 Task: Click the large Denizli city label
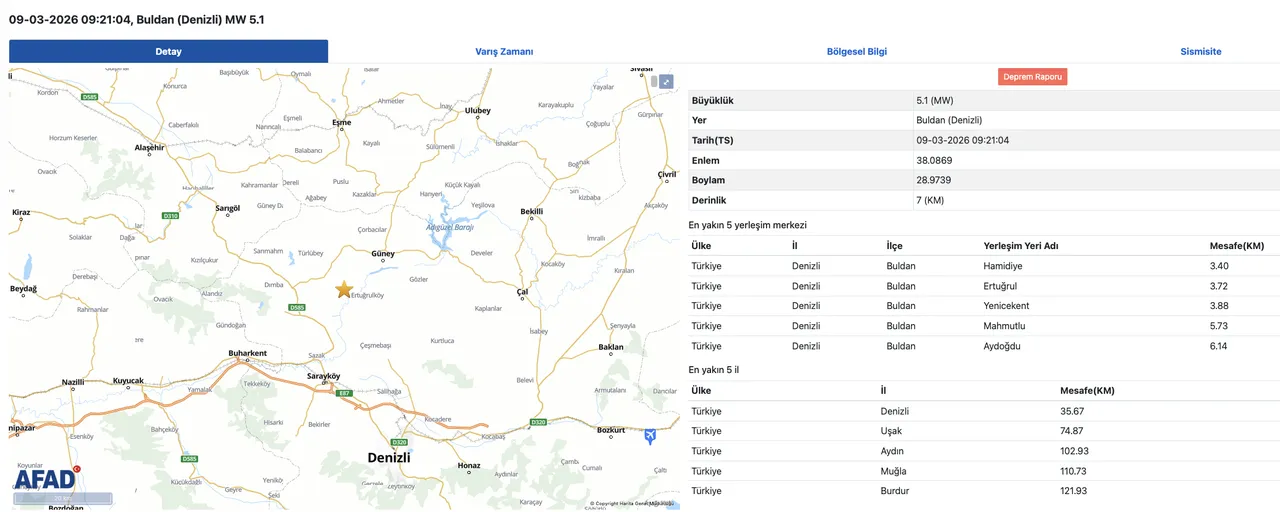click(x=389, y=458)
